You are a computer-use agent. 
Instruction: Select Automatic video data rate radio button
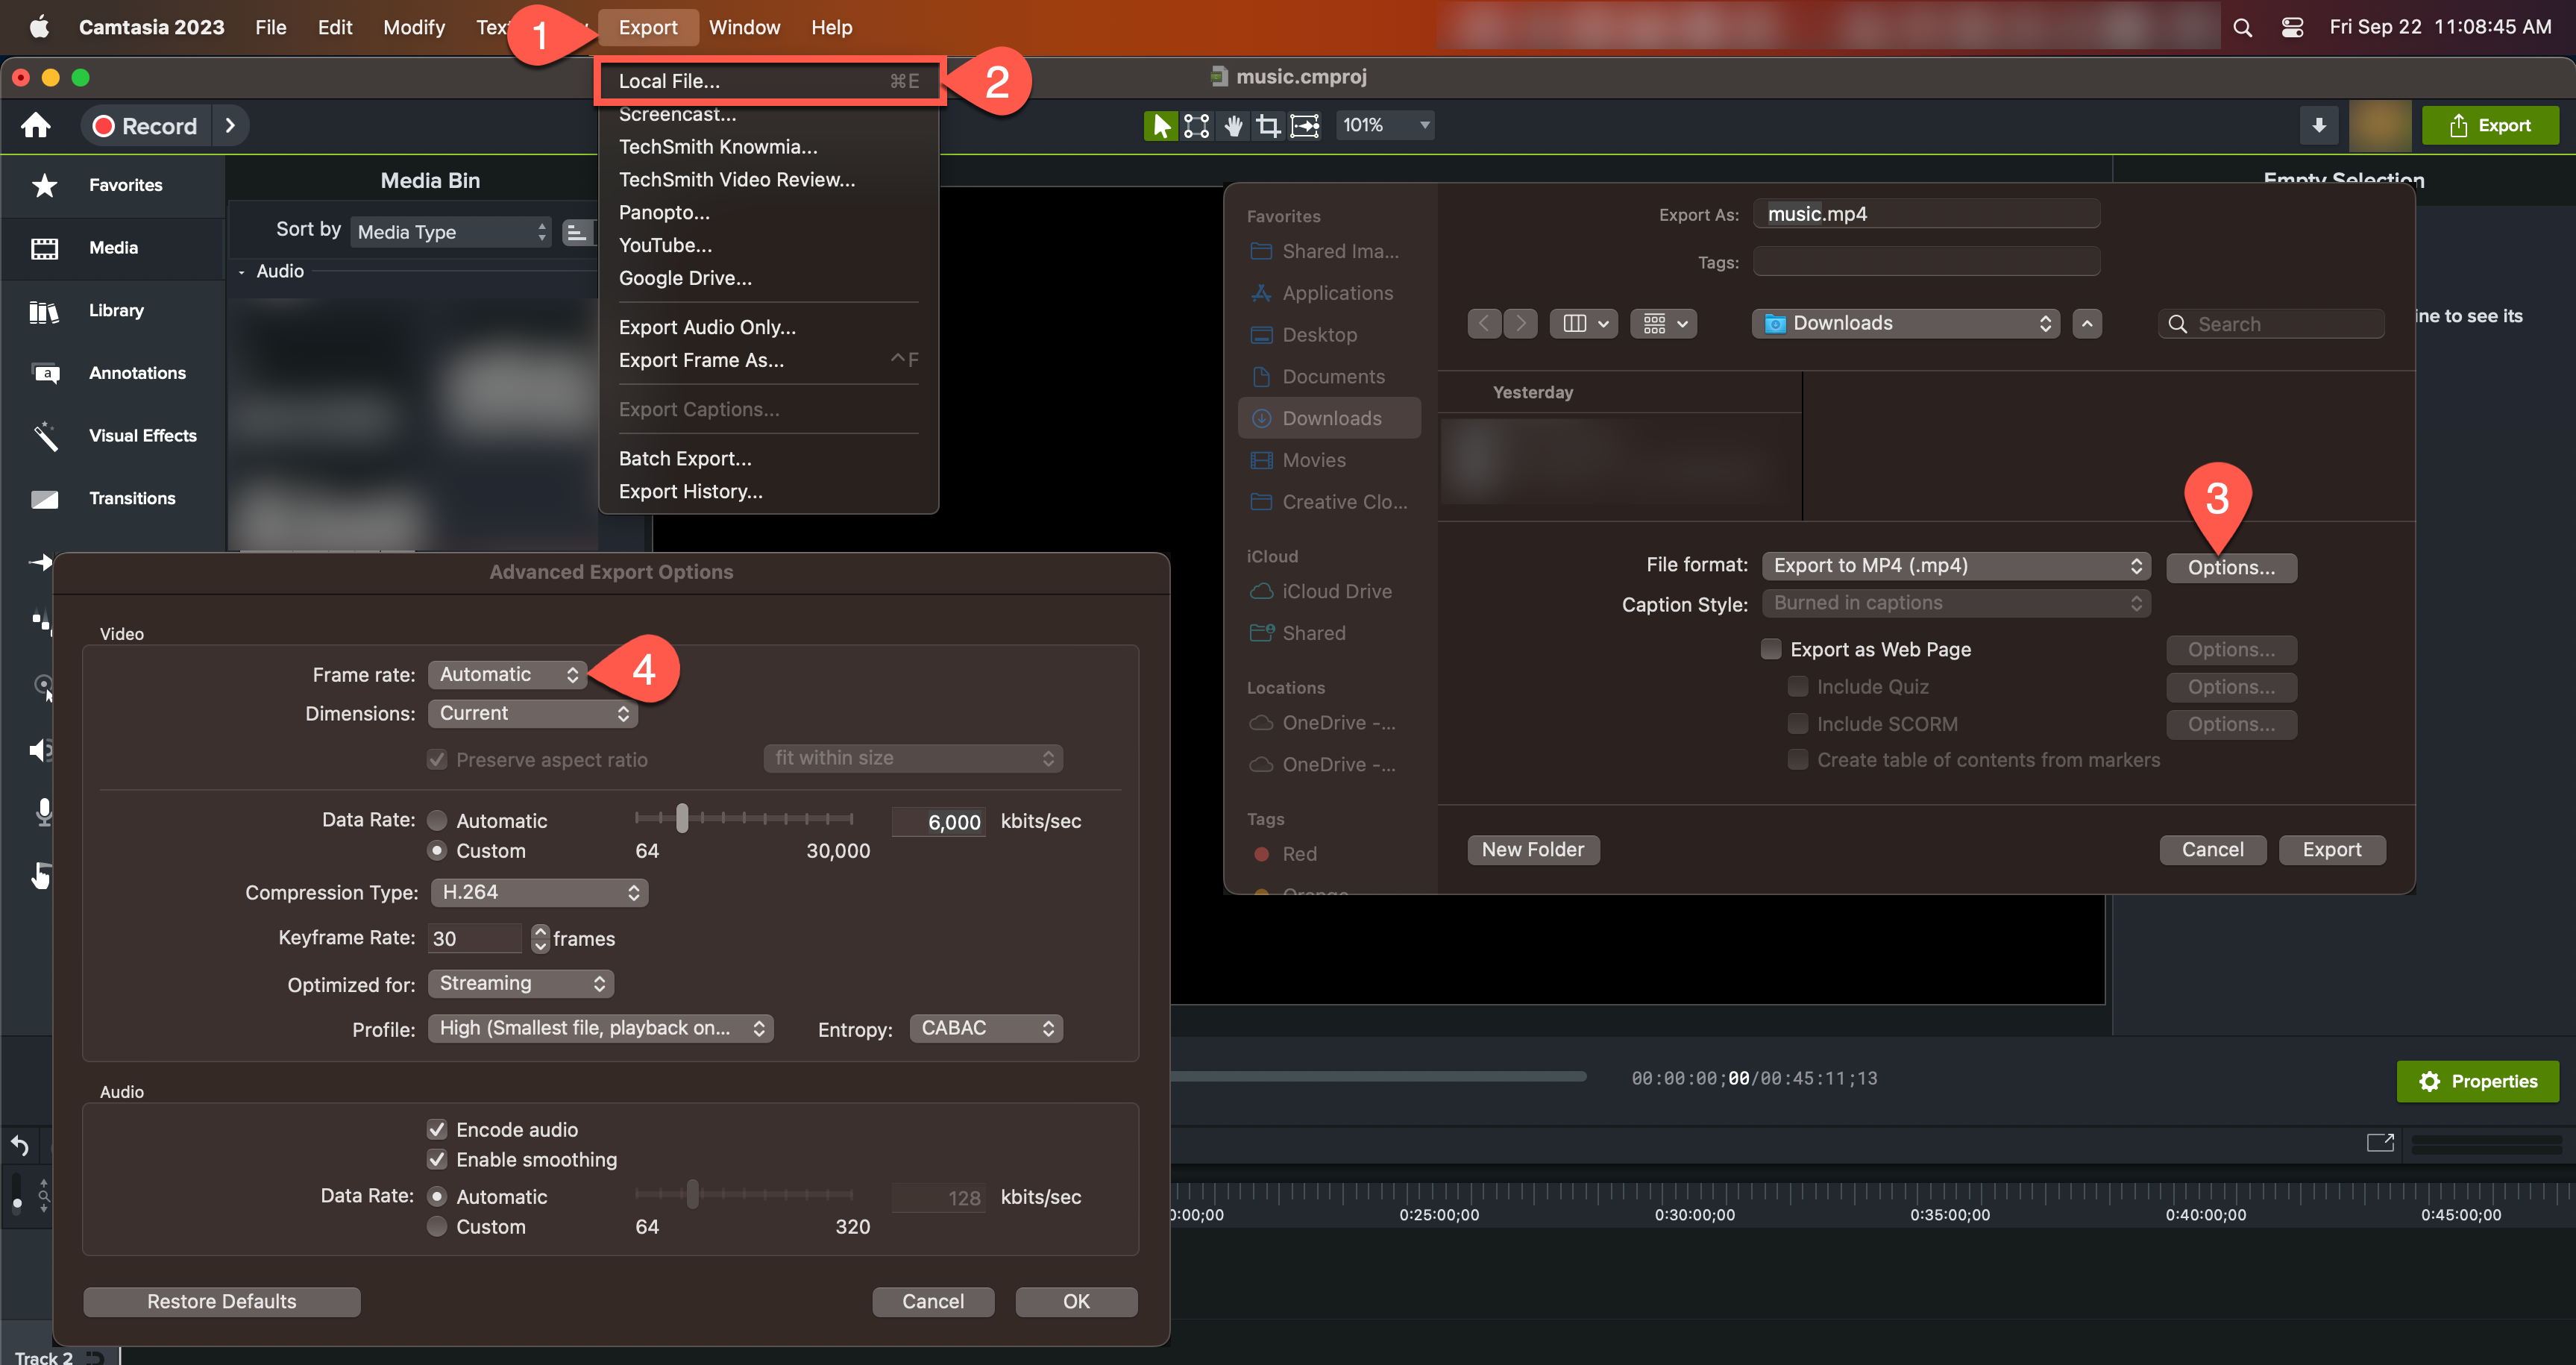(437, 820)
